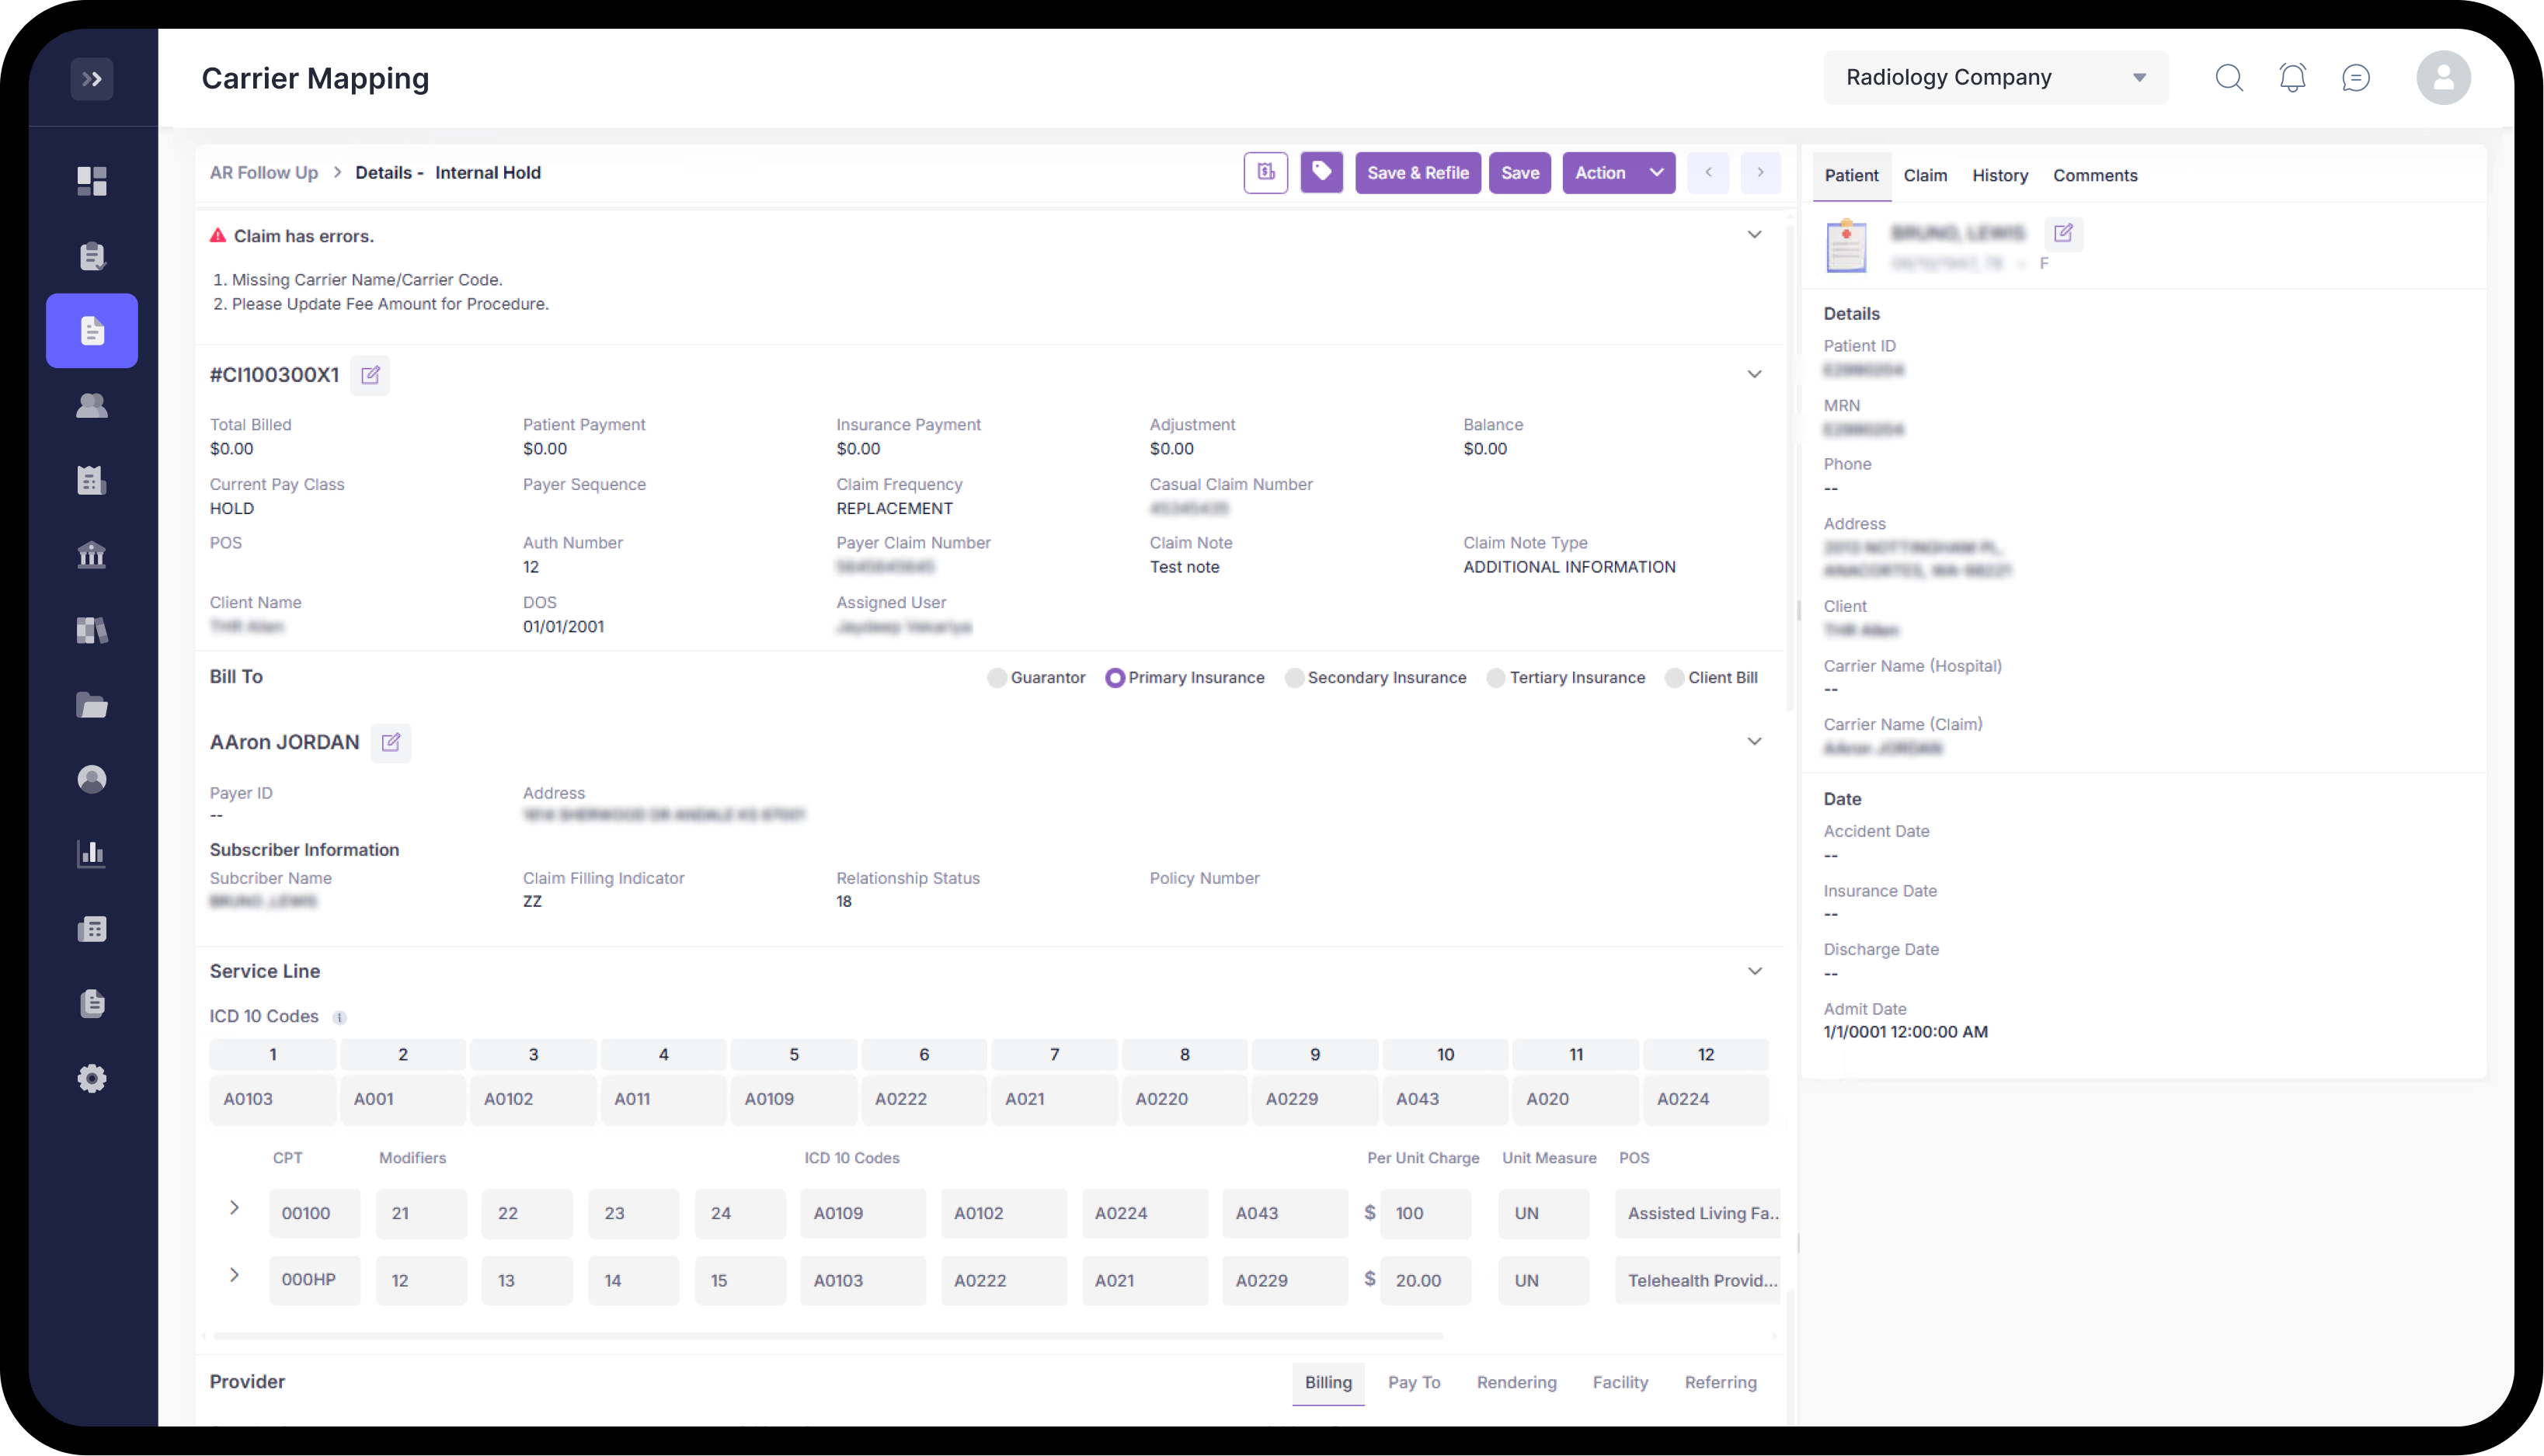Go to AR Follow Up breadcrumb
Image resolution: width=2544 pixels, height=1456 pixels.
264,173
